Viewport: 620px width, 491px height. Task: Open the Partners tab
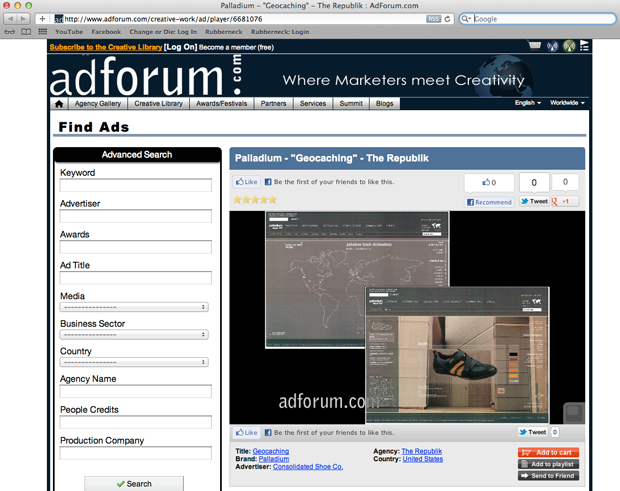click(x=273, y=104)
